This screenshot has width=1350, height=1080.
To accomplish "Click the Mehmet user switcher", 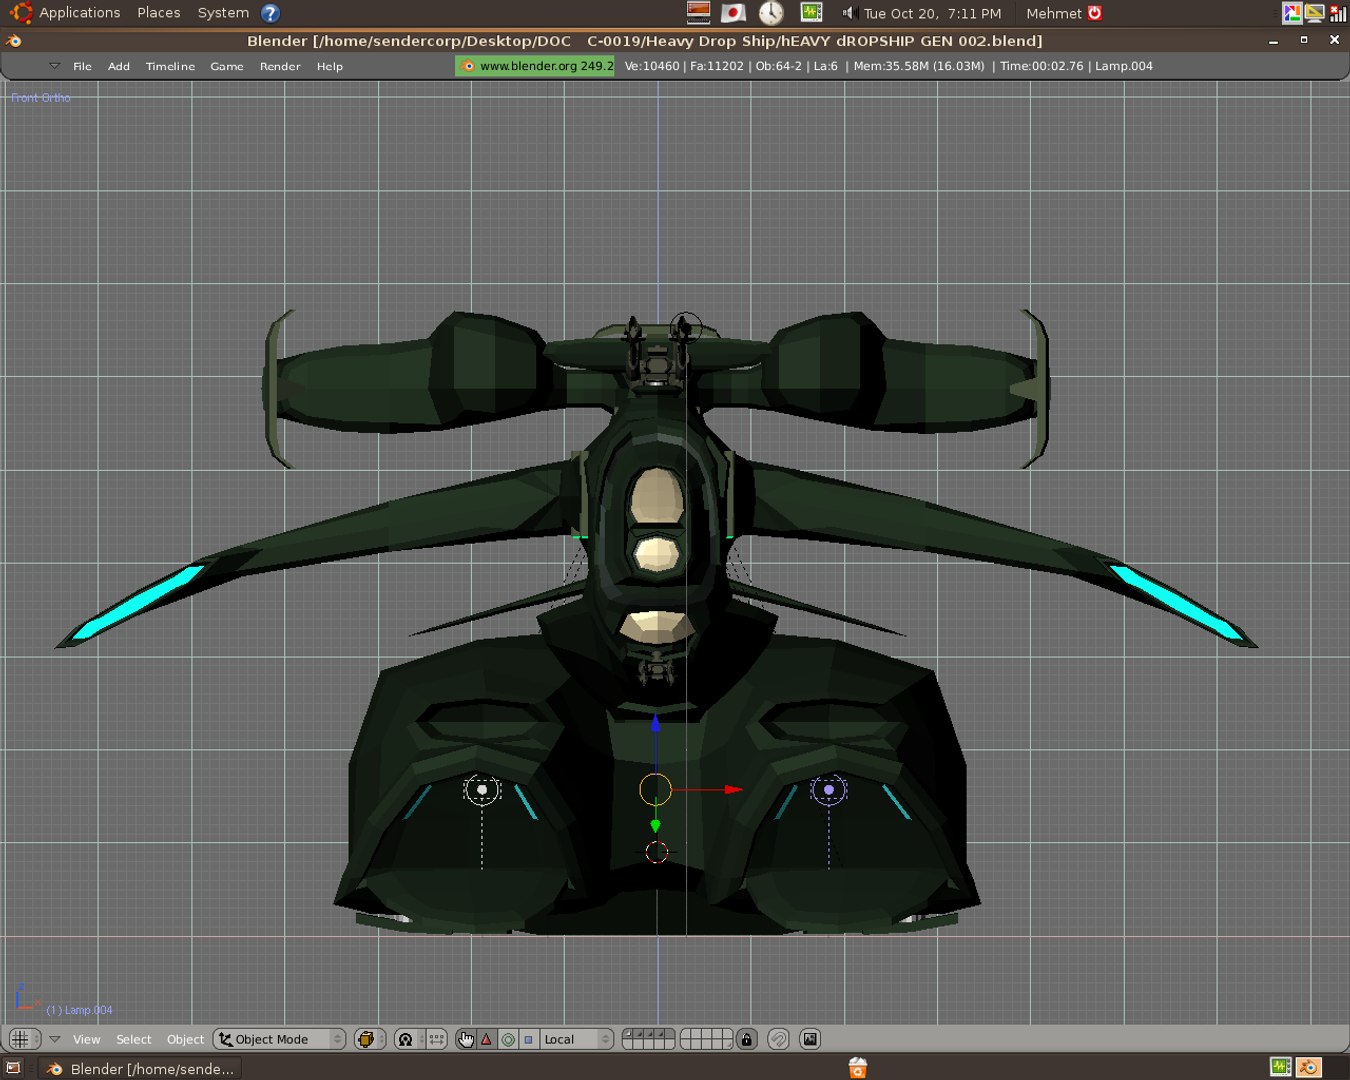I will click(1054, 13).
